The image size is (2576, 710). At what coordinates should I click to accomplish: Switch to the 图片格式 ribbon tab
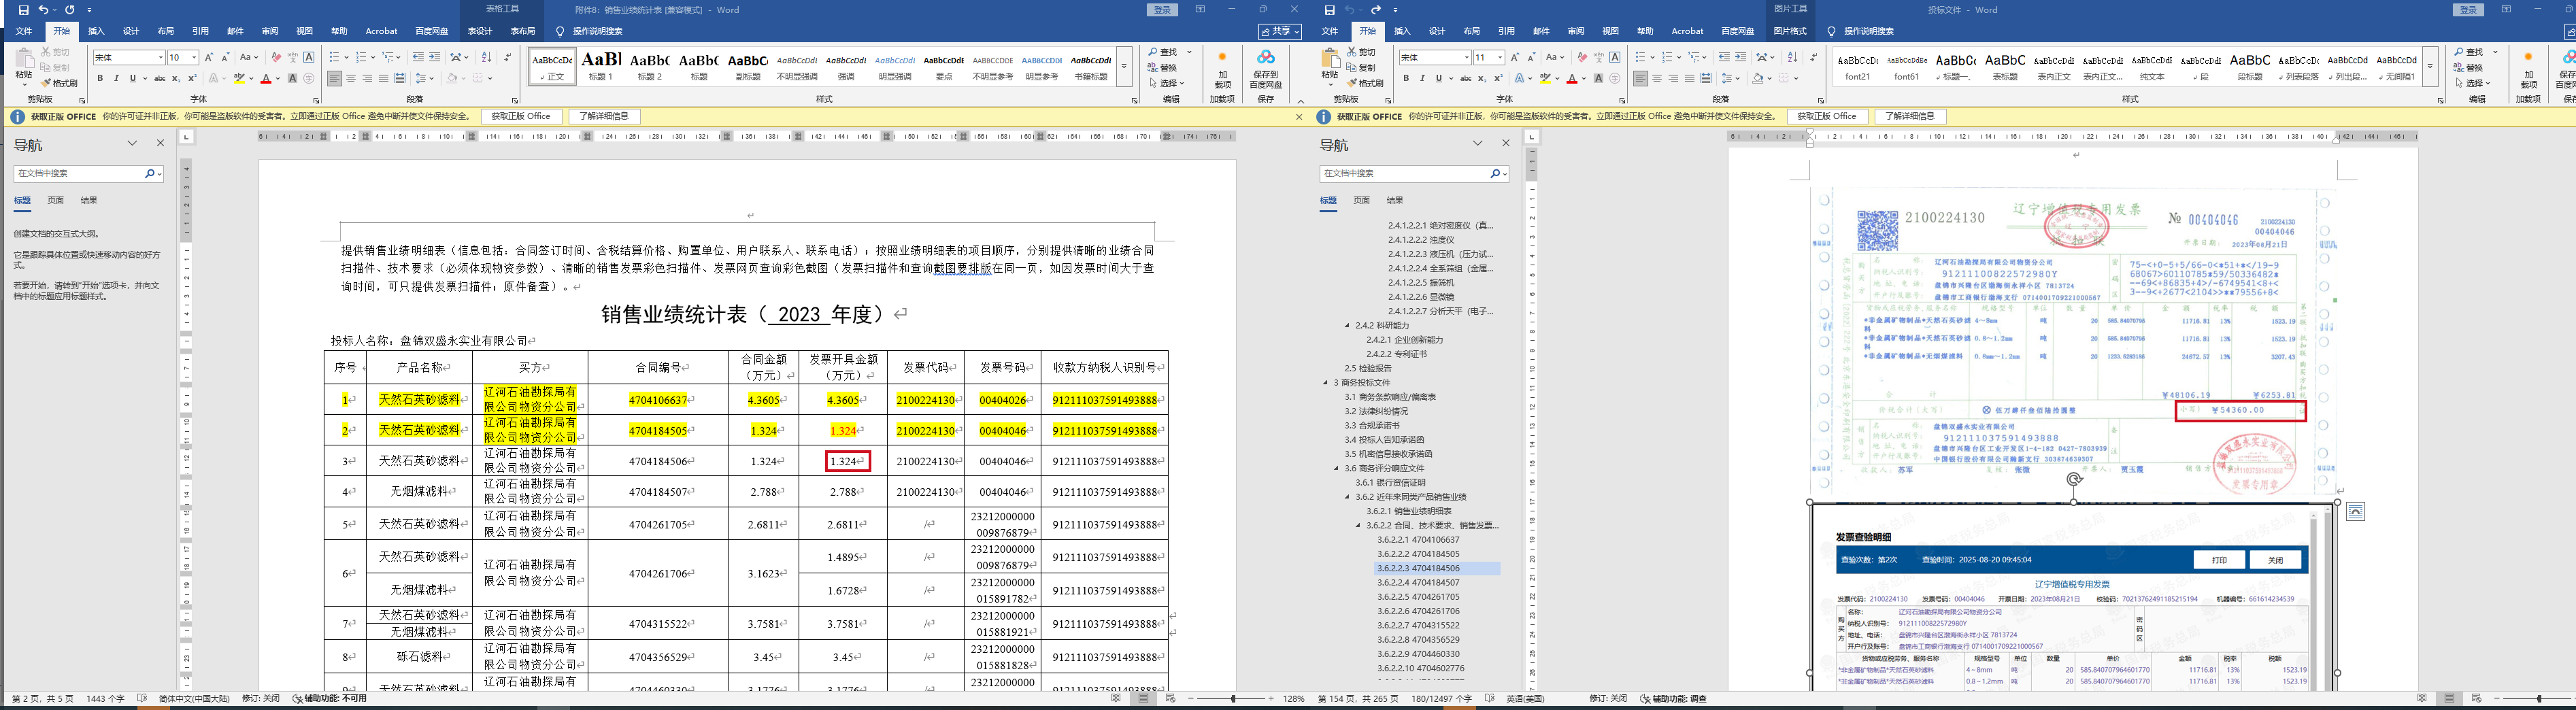point(1789,31)
